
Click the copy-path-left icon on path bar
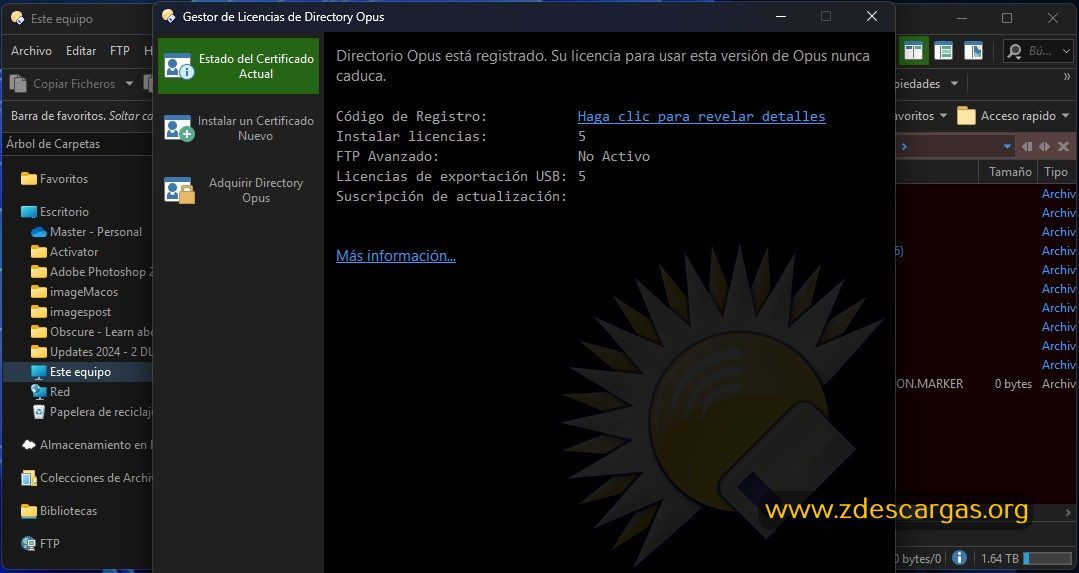[1027, 147]
